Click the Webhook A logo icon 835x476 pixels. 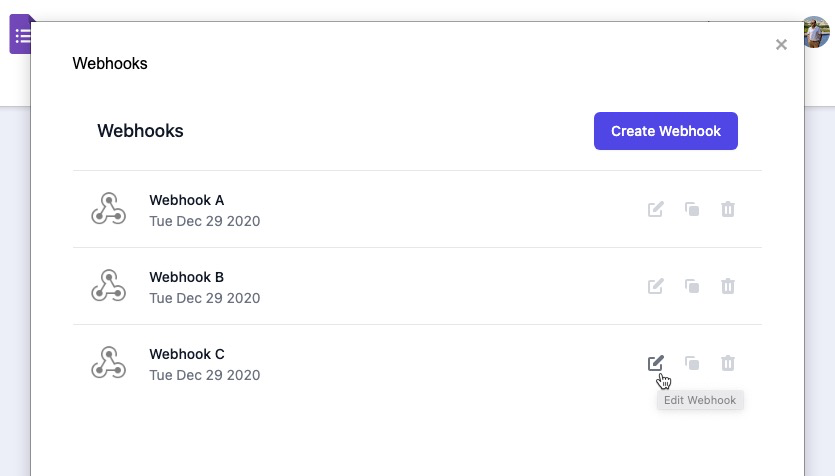108,209
